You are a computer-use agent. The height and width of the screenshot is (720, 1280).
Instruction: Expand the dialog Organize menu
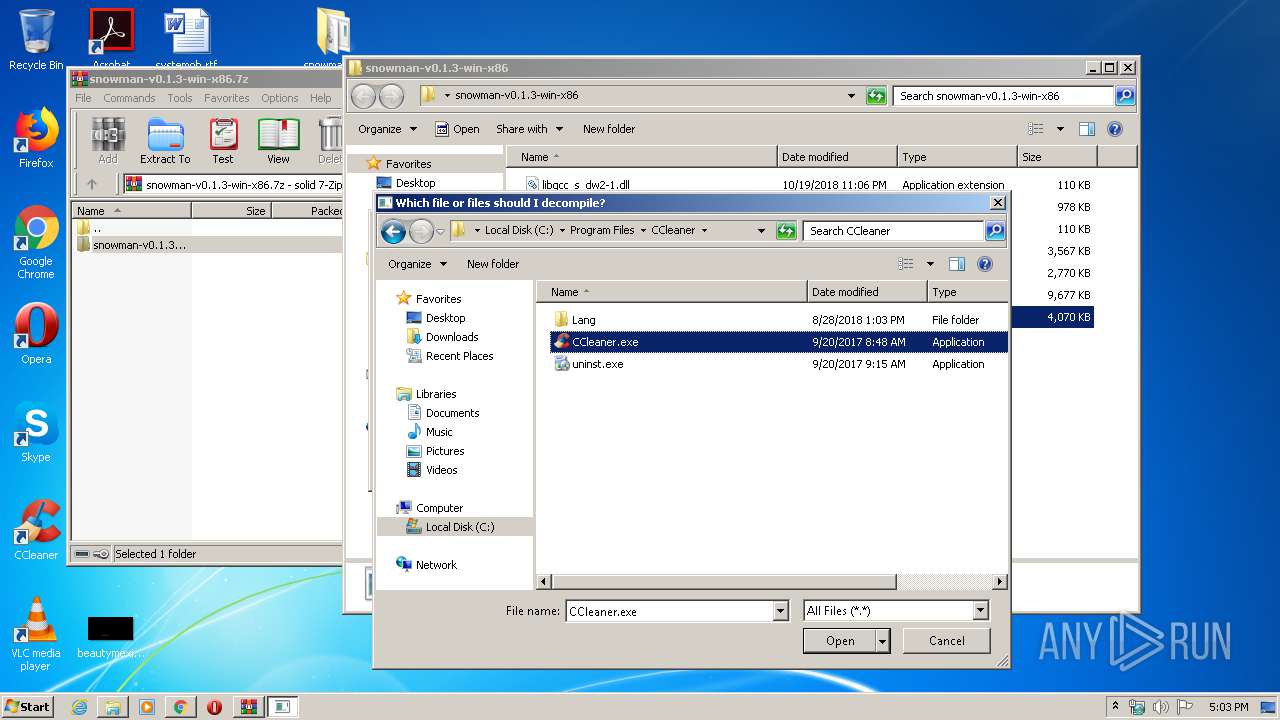point(417,264)
